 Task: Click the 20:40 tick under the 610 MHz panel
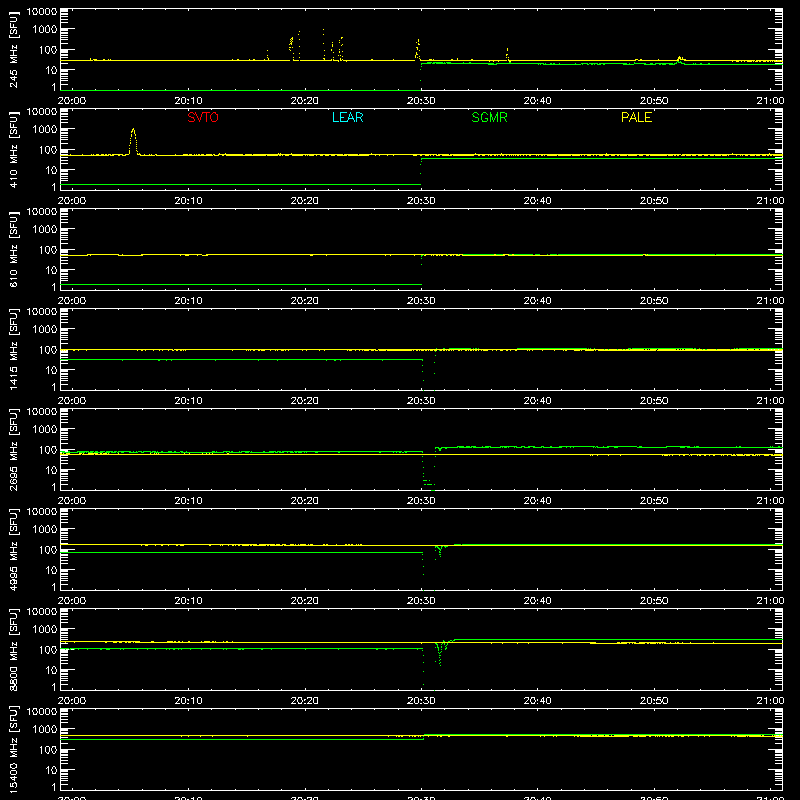coord(537,301)
